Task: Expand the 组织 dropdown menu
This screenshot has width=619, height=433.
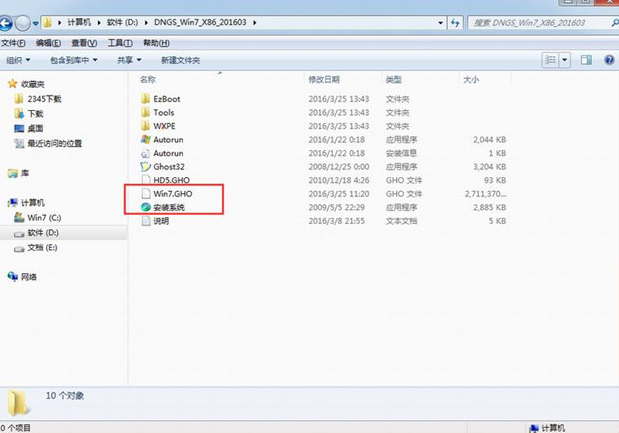Action: (18, 60)
